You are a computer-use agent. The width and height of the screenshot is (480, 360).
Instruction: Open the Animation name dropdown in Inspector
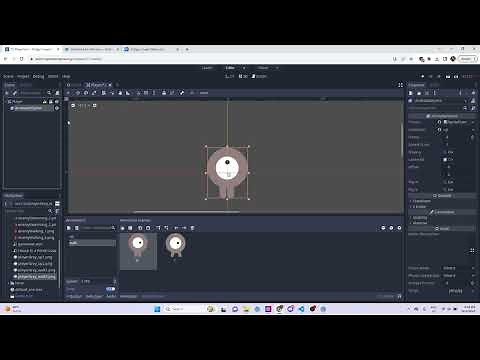point(473,130)
